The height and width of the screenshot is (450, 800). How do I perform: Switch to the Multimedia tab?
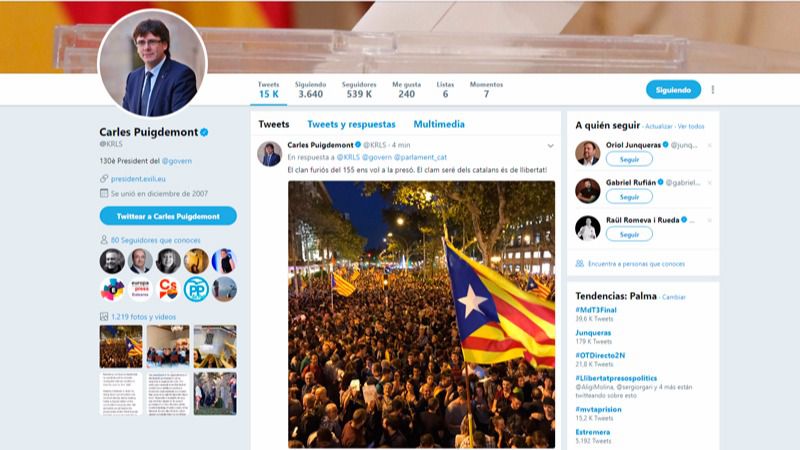click(x=439, y=124)
